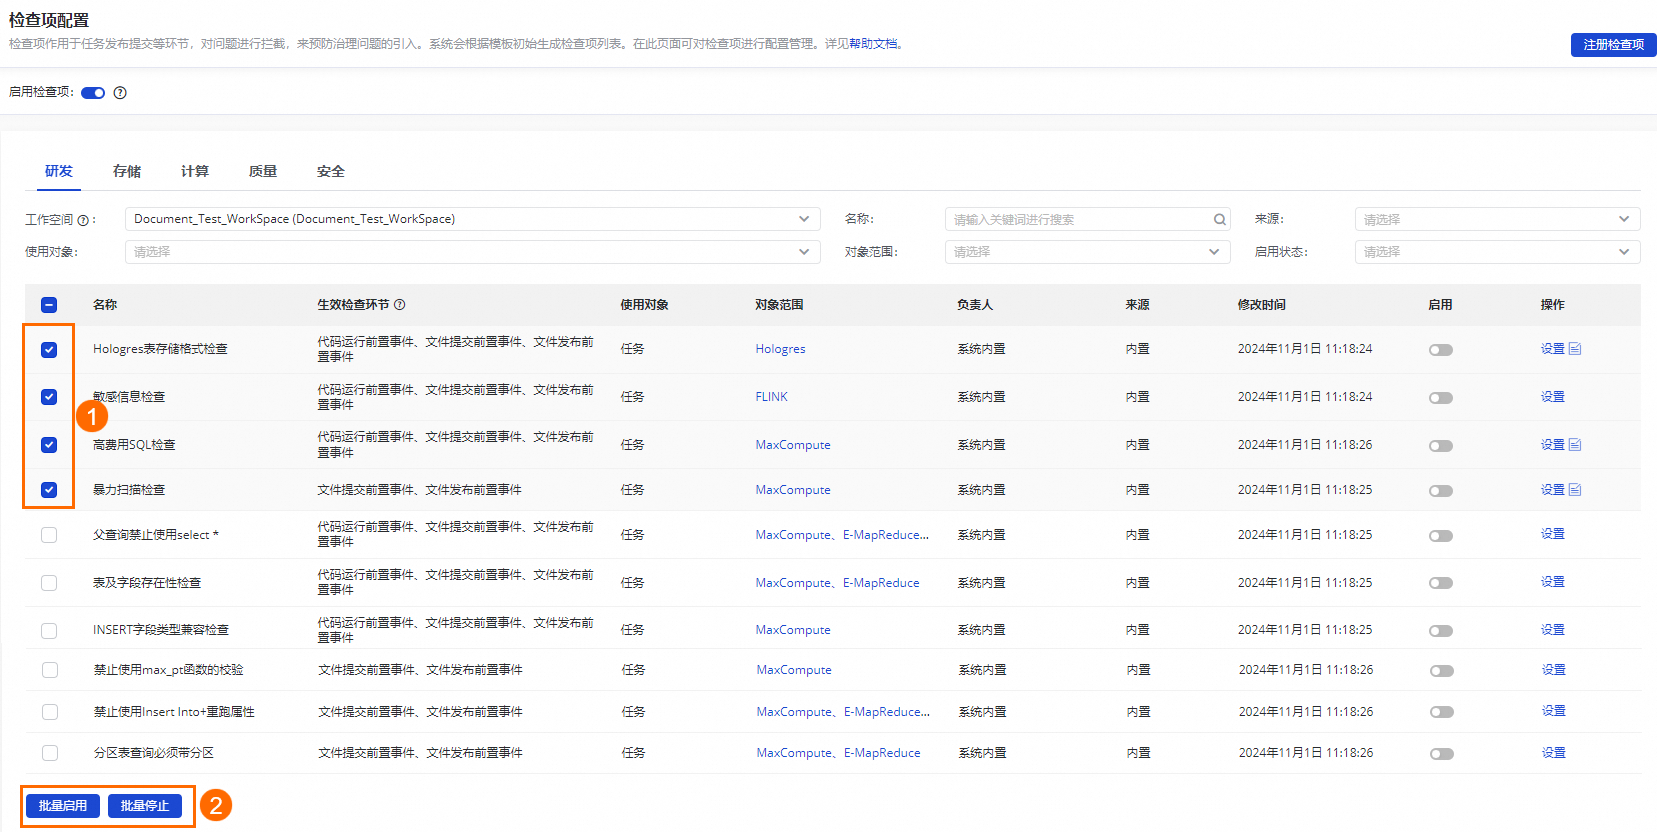Click 设置 link in 暴力扫描检查 row
1657x832 pixels.
pyautogui.click(x=1552, y=490)
